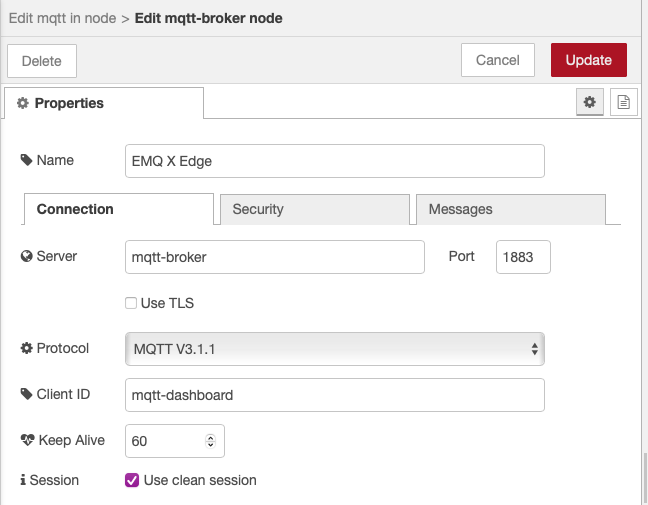Click the tag icon beside Name
This screenshot has height=505, width=648.
(26, 160)
